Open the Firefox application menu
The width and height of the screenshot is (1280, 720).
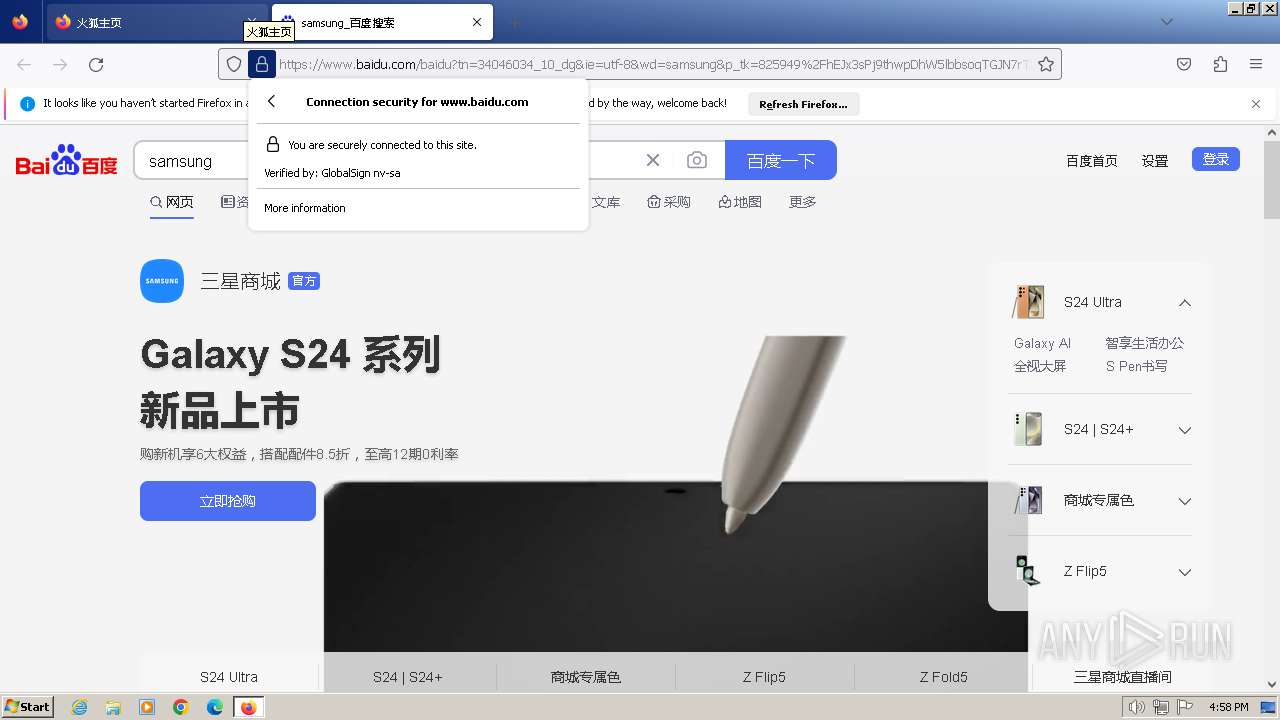coord(1256,64)
